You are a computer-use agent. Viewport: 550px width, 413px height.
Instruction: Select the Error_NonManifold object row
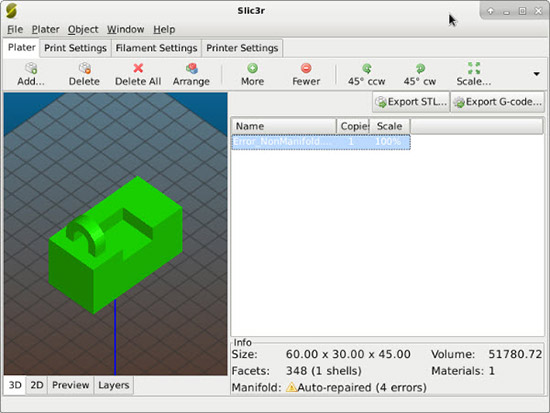pos(321,142)
